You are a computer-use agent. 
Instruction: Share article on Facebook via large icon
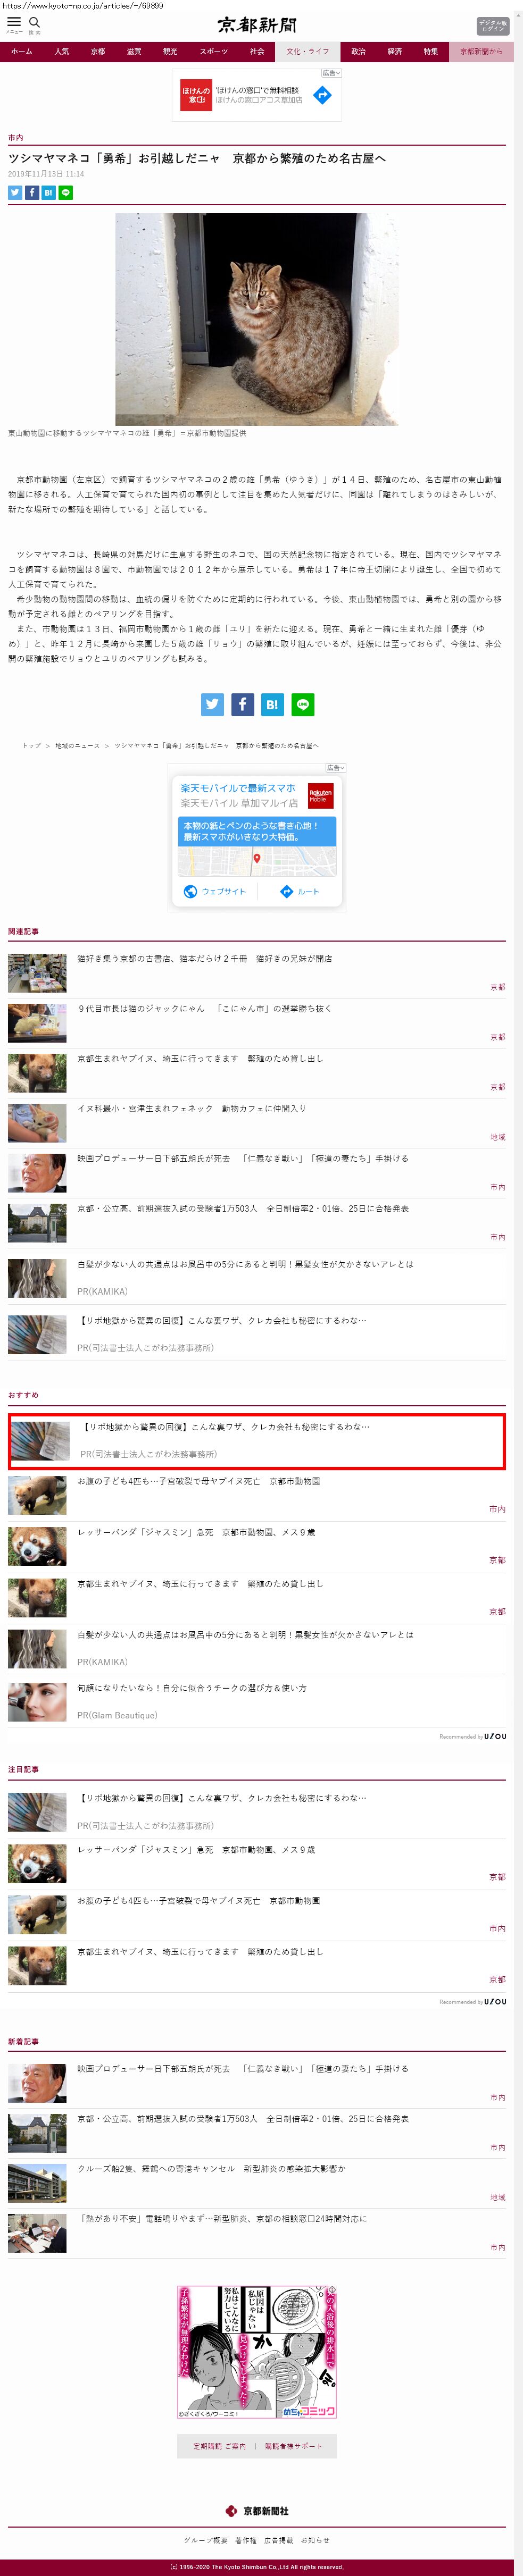tap(243, 704)
